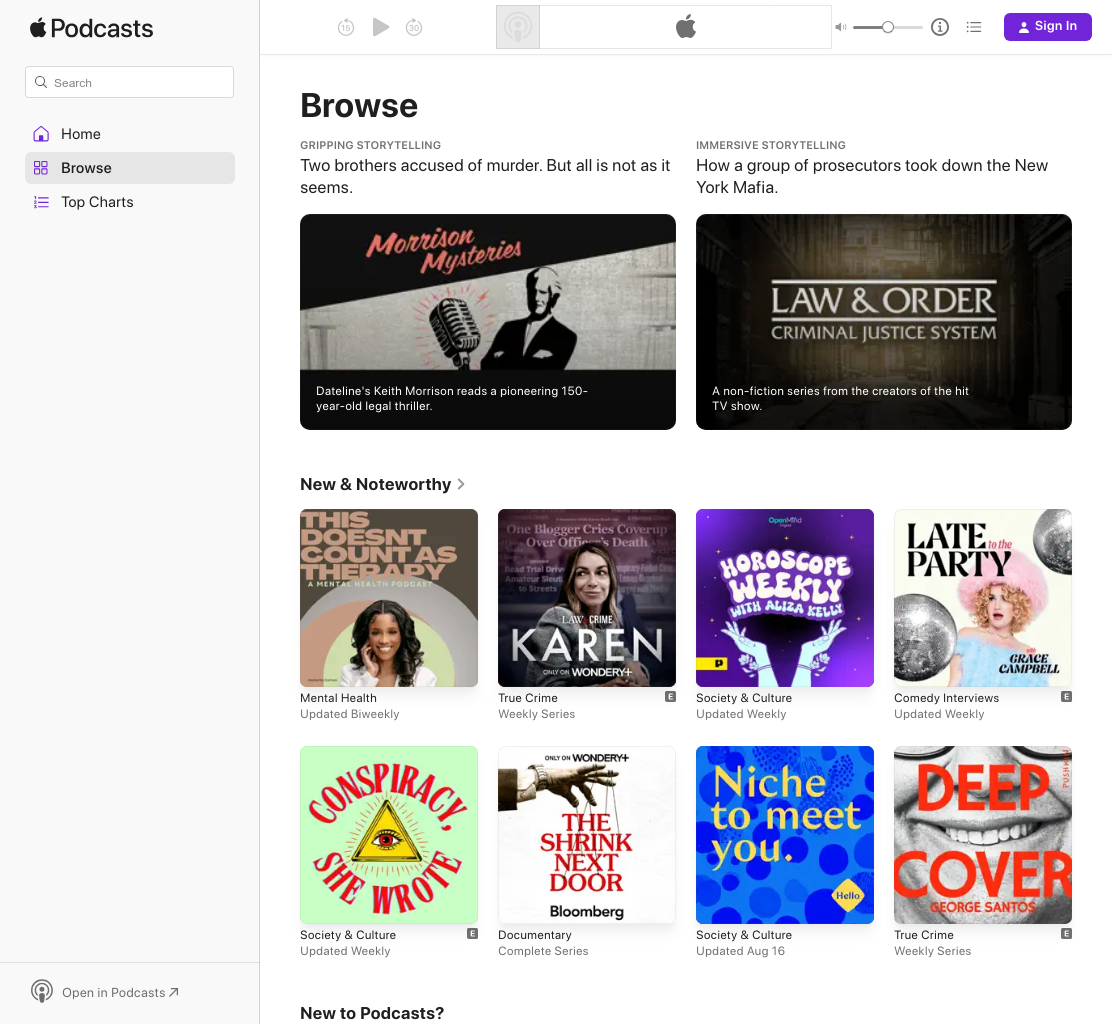
Task: Click the Top Charts list icon
Action: click(x=41, y=202)
